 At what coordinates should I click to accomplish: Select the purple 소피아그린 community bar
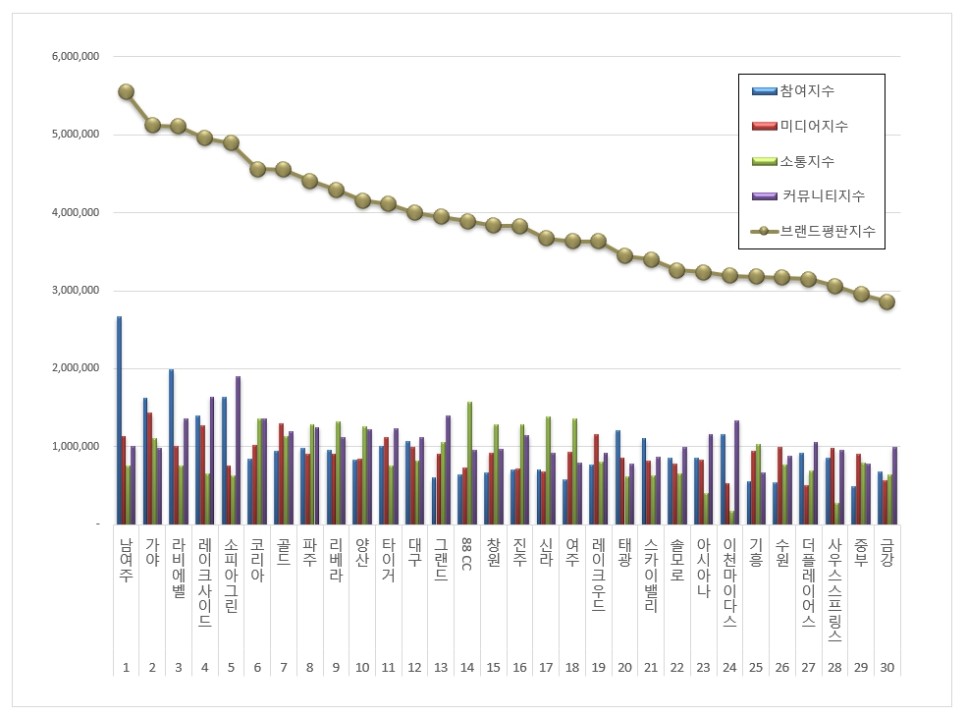(238, 450)
